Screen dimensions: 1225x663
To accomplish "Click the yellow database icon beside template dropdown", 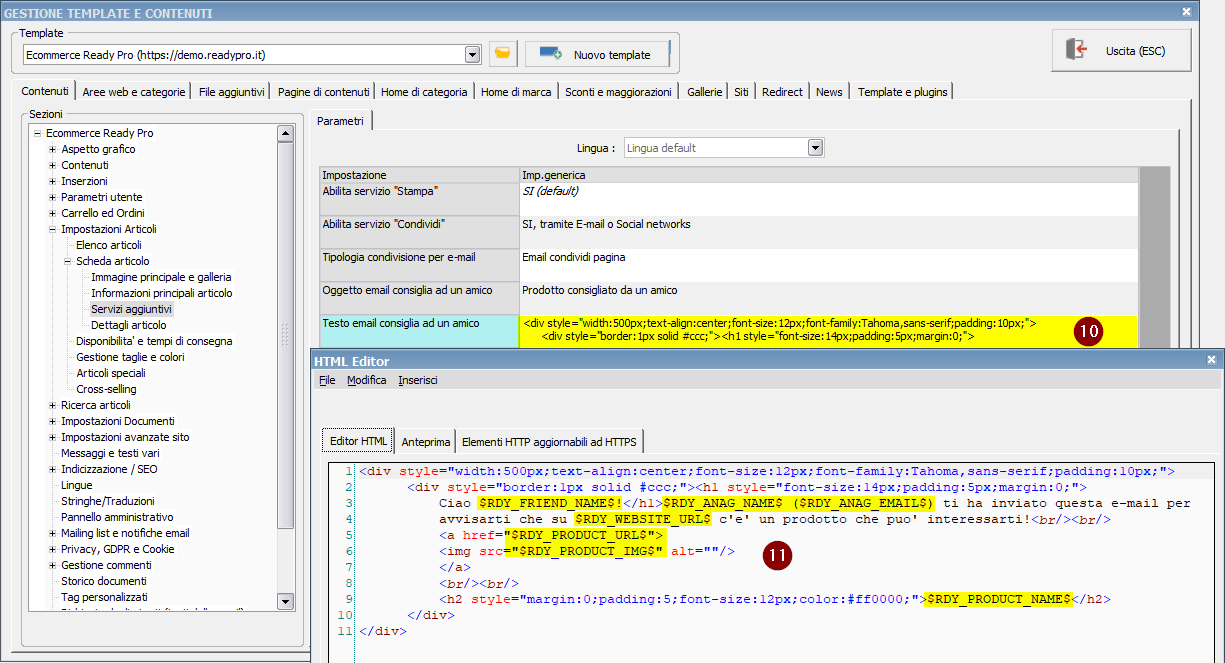I will [x=502, y=54].
